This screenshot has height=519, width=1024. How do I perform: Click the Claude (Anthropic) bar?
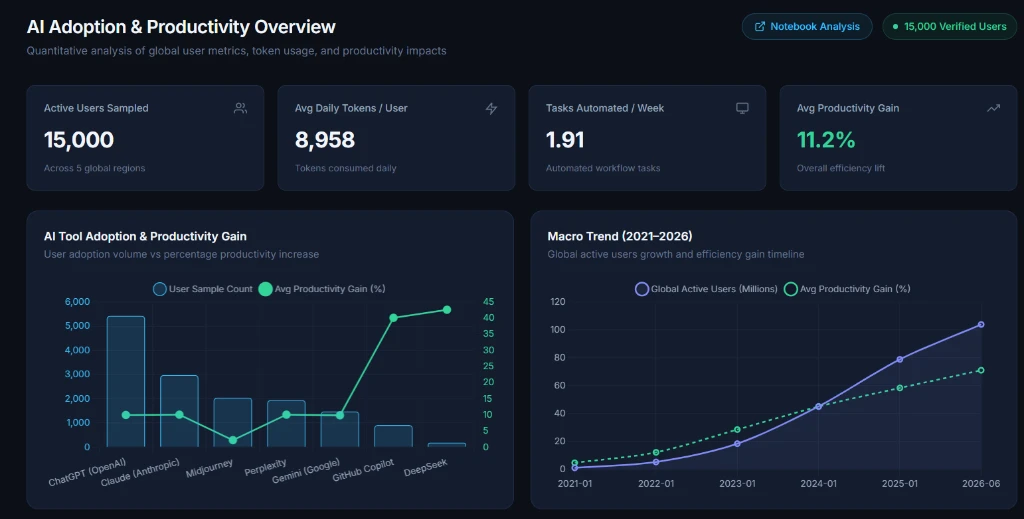pyautogui.click(x=180, y=411)
